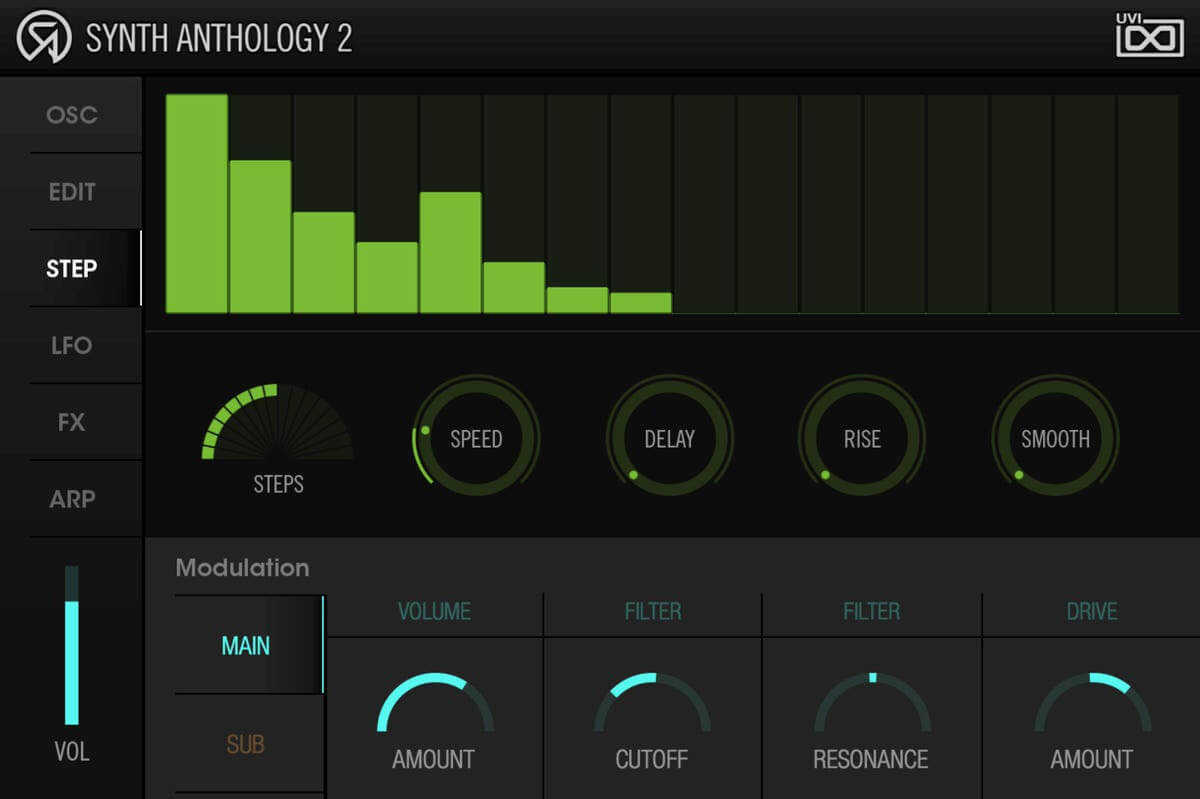Screen dimensions: 1200x799
Task: Click the SPEED knob
Action: click(476, 437)
